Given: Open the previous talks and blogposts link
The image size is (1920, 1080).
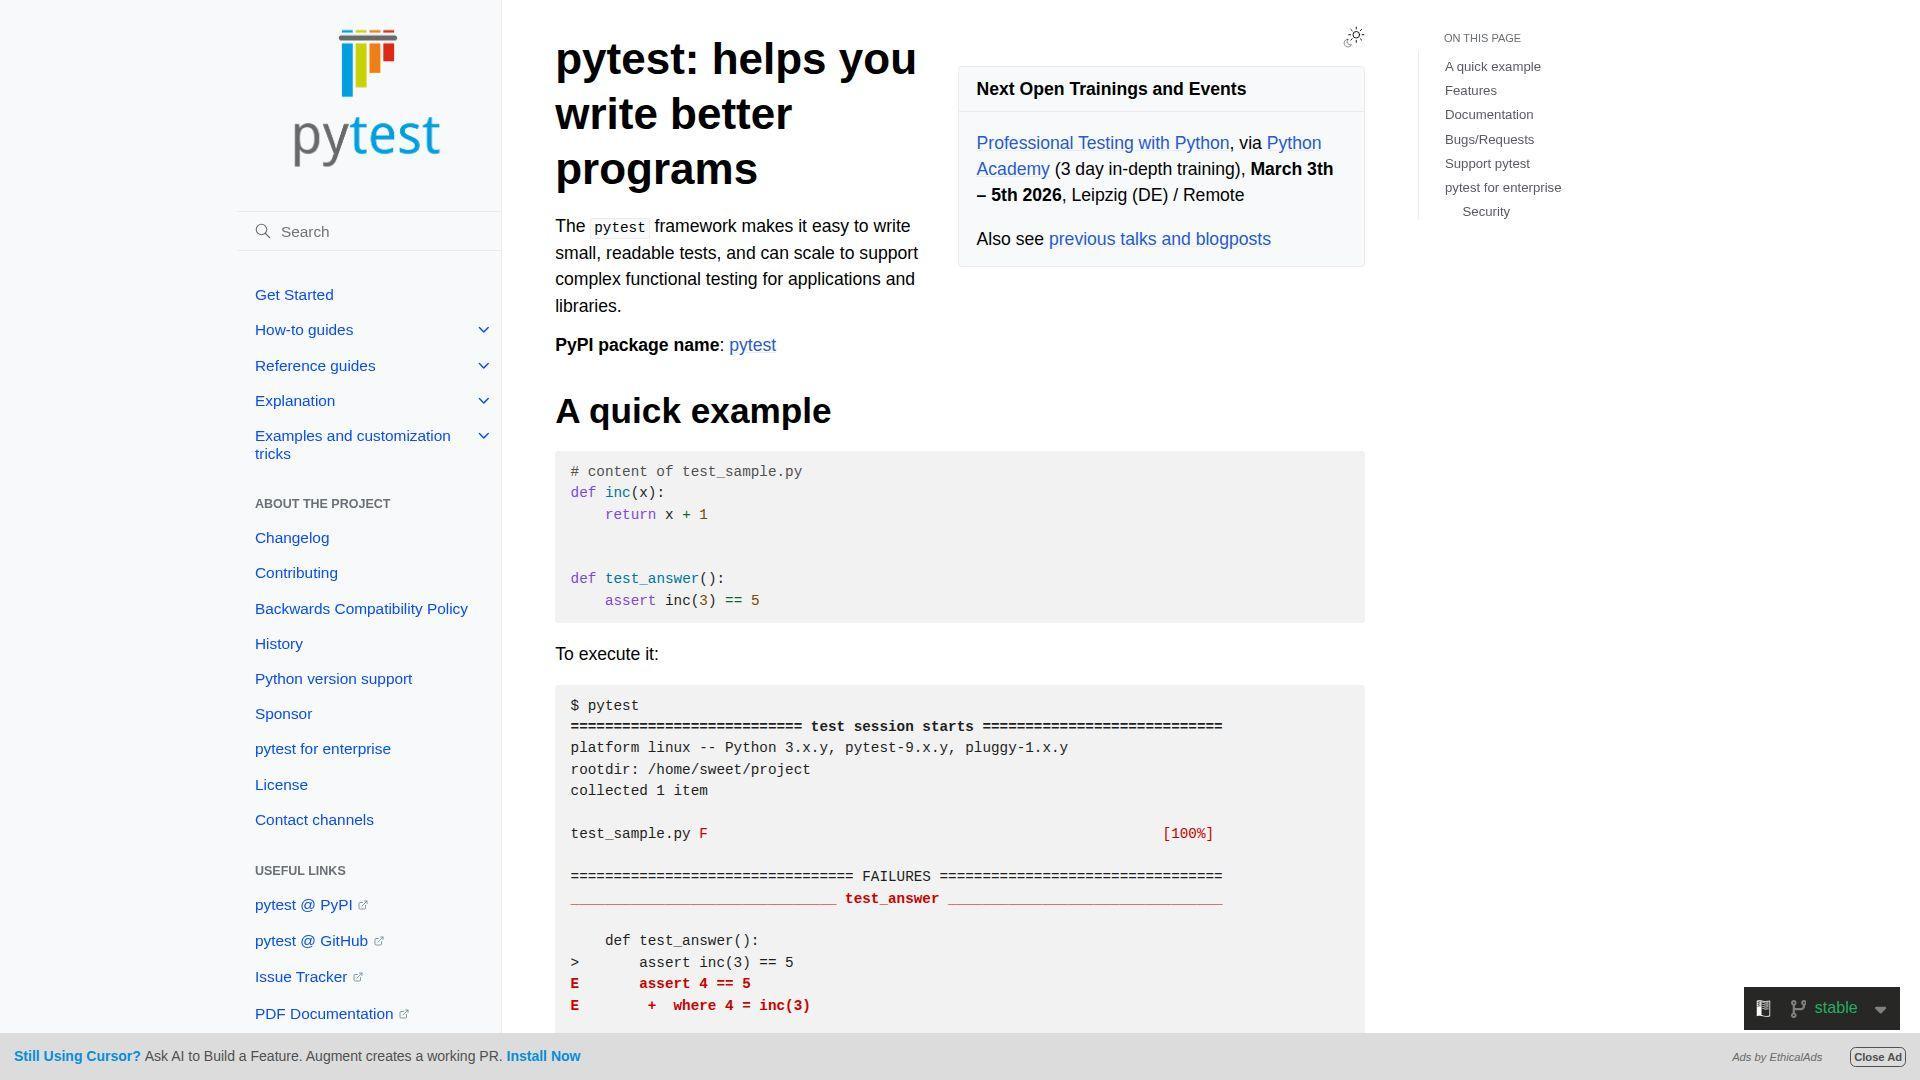Looking at the screenshot, I should pyautogui.click(x=1159, y=239).
